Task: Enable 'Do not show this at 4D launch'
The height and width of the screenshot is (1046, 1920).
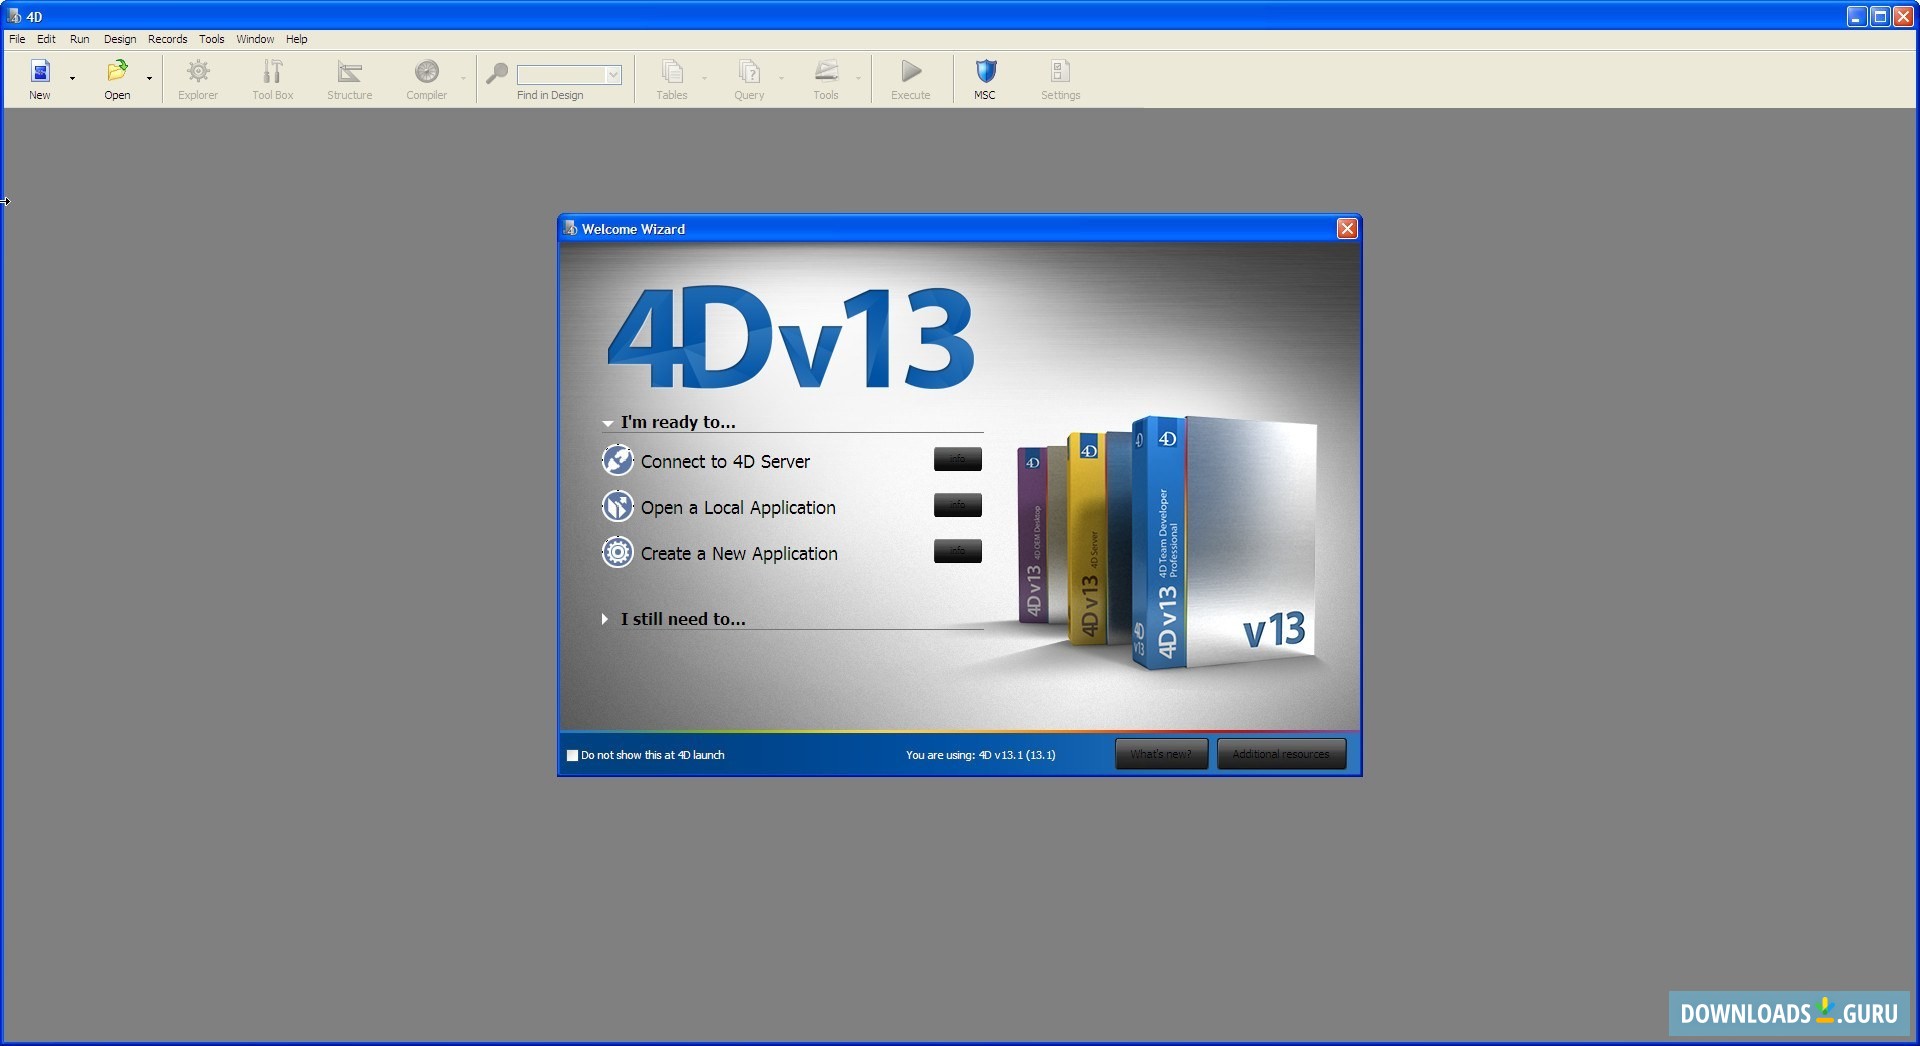Action: tap(573, 756)
